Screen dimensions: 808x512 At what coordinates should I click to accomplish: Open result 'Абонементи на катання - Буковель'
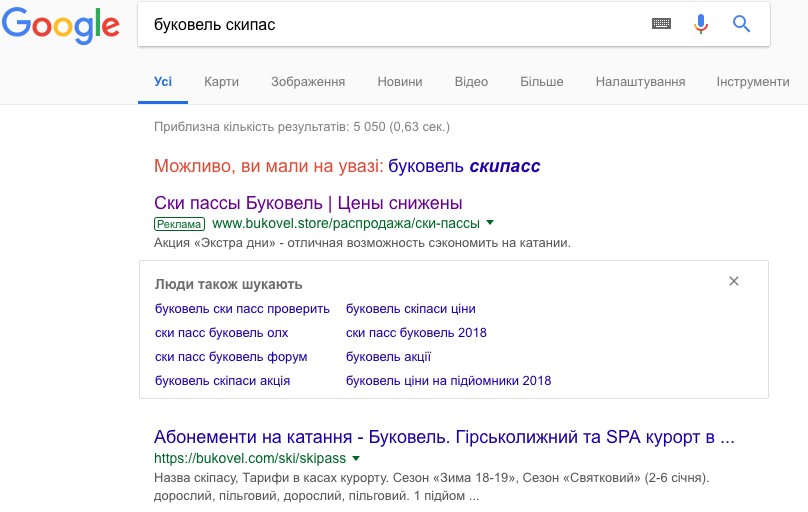coord(444,437)
